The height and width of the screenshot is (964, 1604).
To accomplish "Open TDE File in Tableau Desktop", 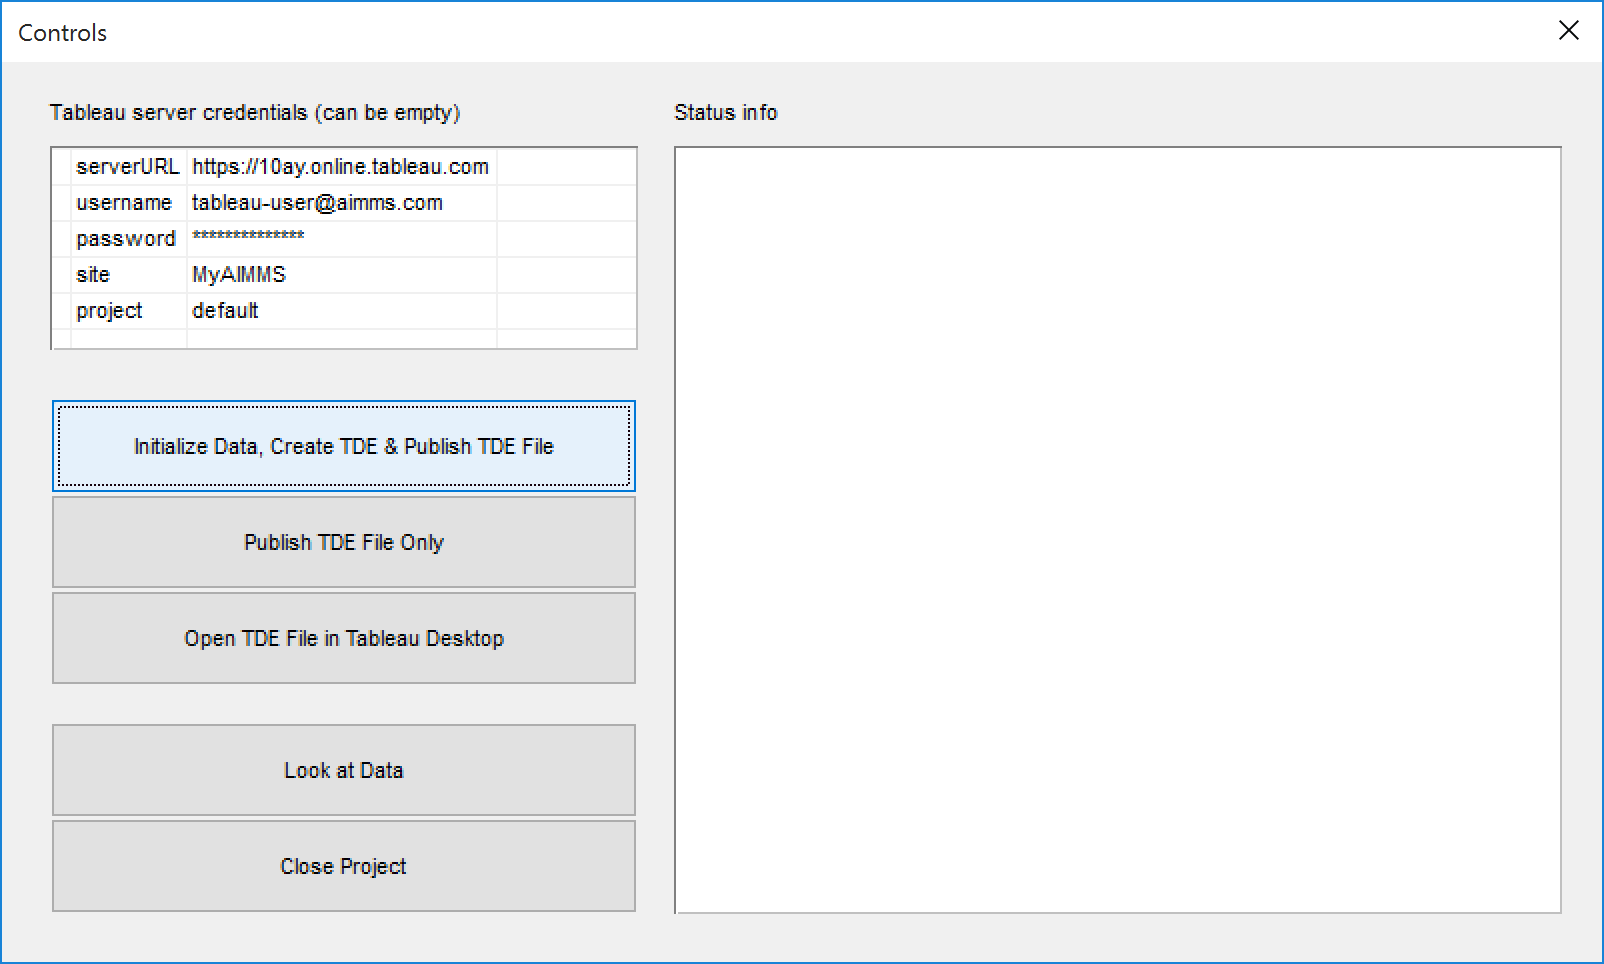I will (343, 638).
